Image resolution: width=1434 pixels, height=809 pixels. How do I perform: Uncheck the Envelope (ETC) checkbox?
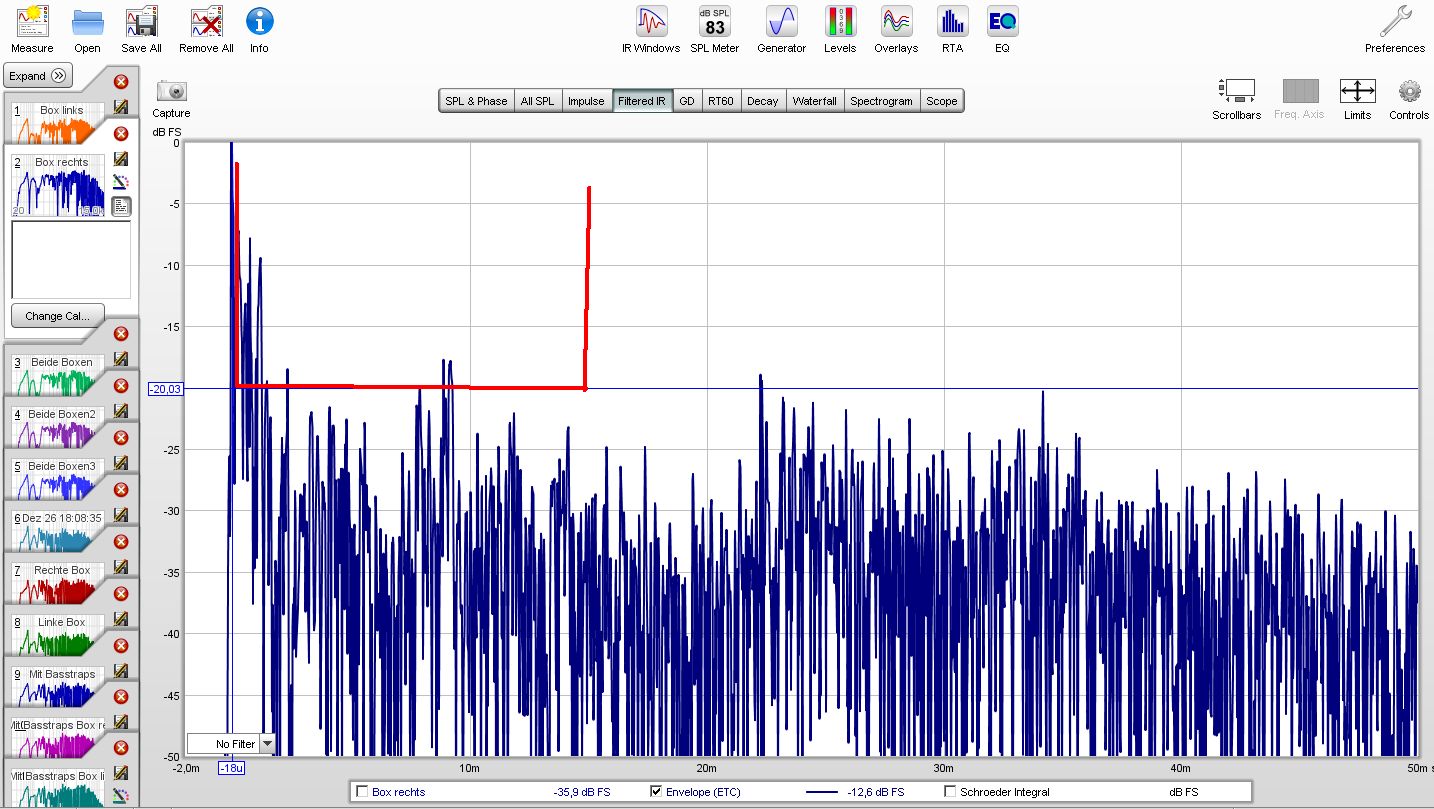(x=656, y=792)
